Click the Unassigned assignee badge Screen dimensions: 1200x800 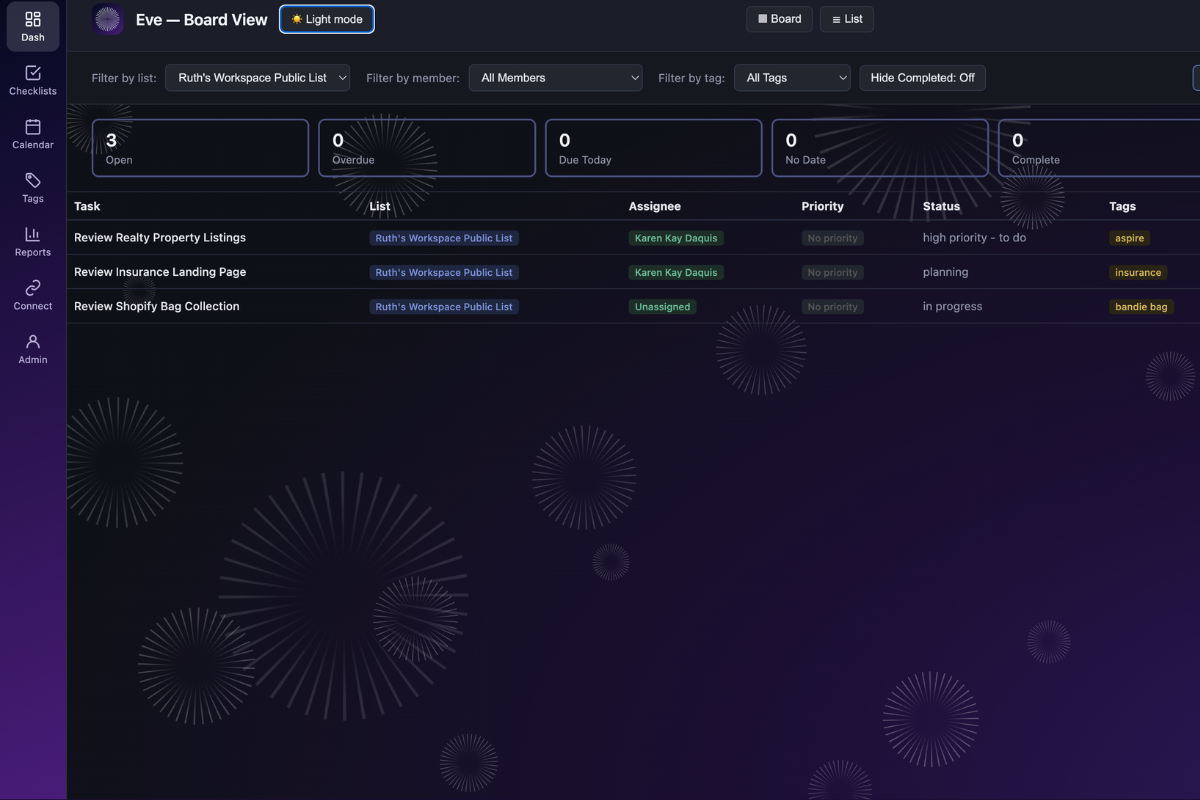663,307
